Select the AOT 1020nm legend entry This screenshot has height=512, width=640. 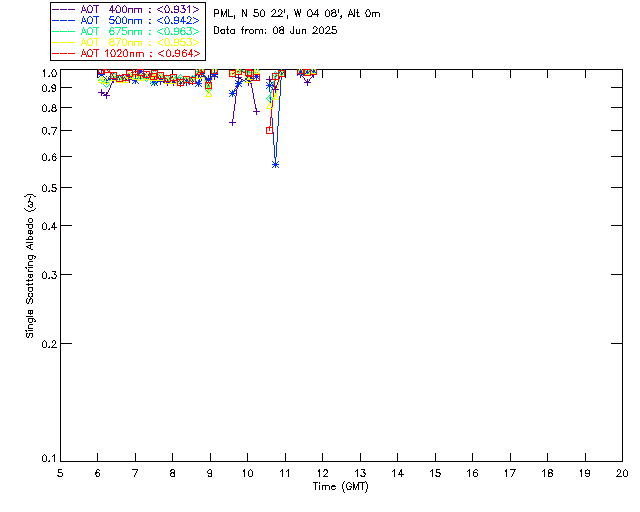[x=125, y=53]
